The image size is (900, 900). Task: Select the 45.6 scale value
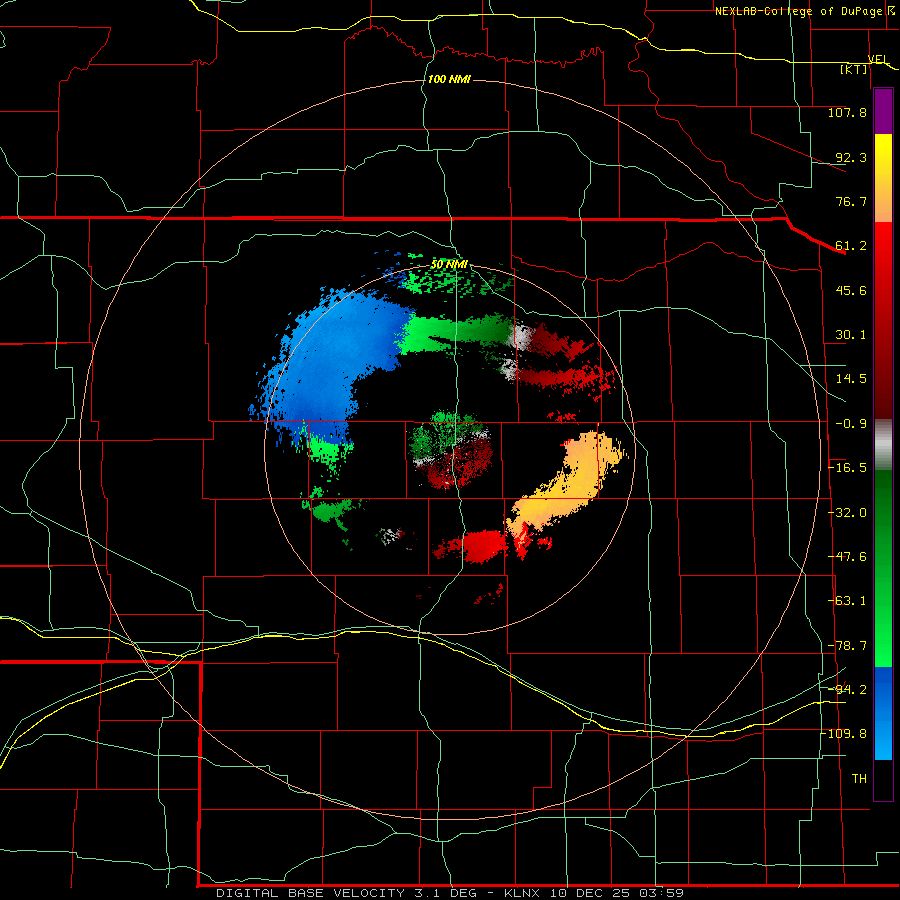click(x=851, y=290)
